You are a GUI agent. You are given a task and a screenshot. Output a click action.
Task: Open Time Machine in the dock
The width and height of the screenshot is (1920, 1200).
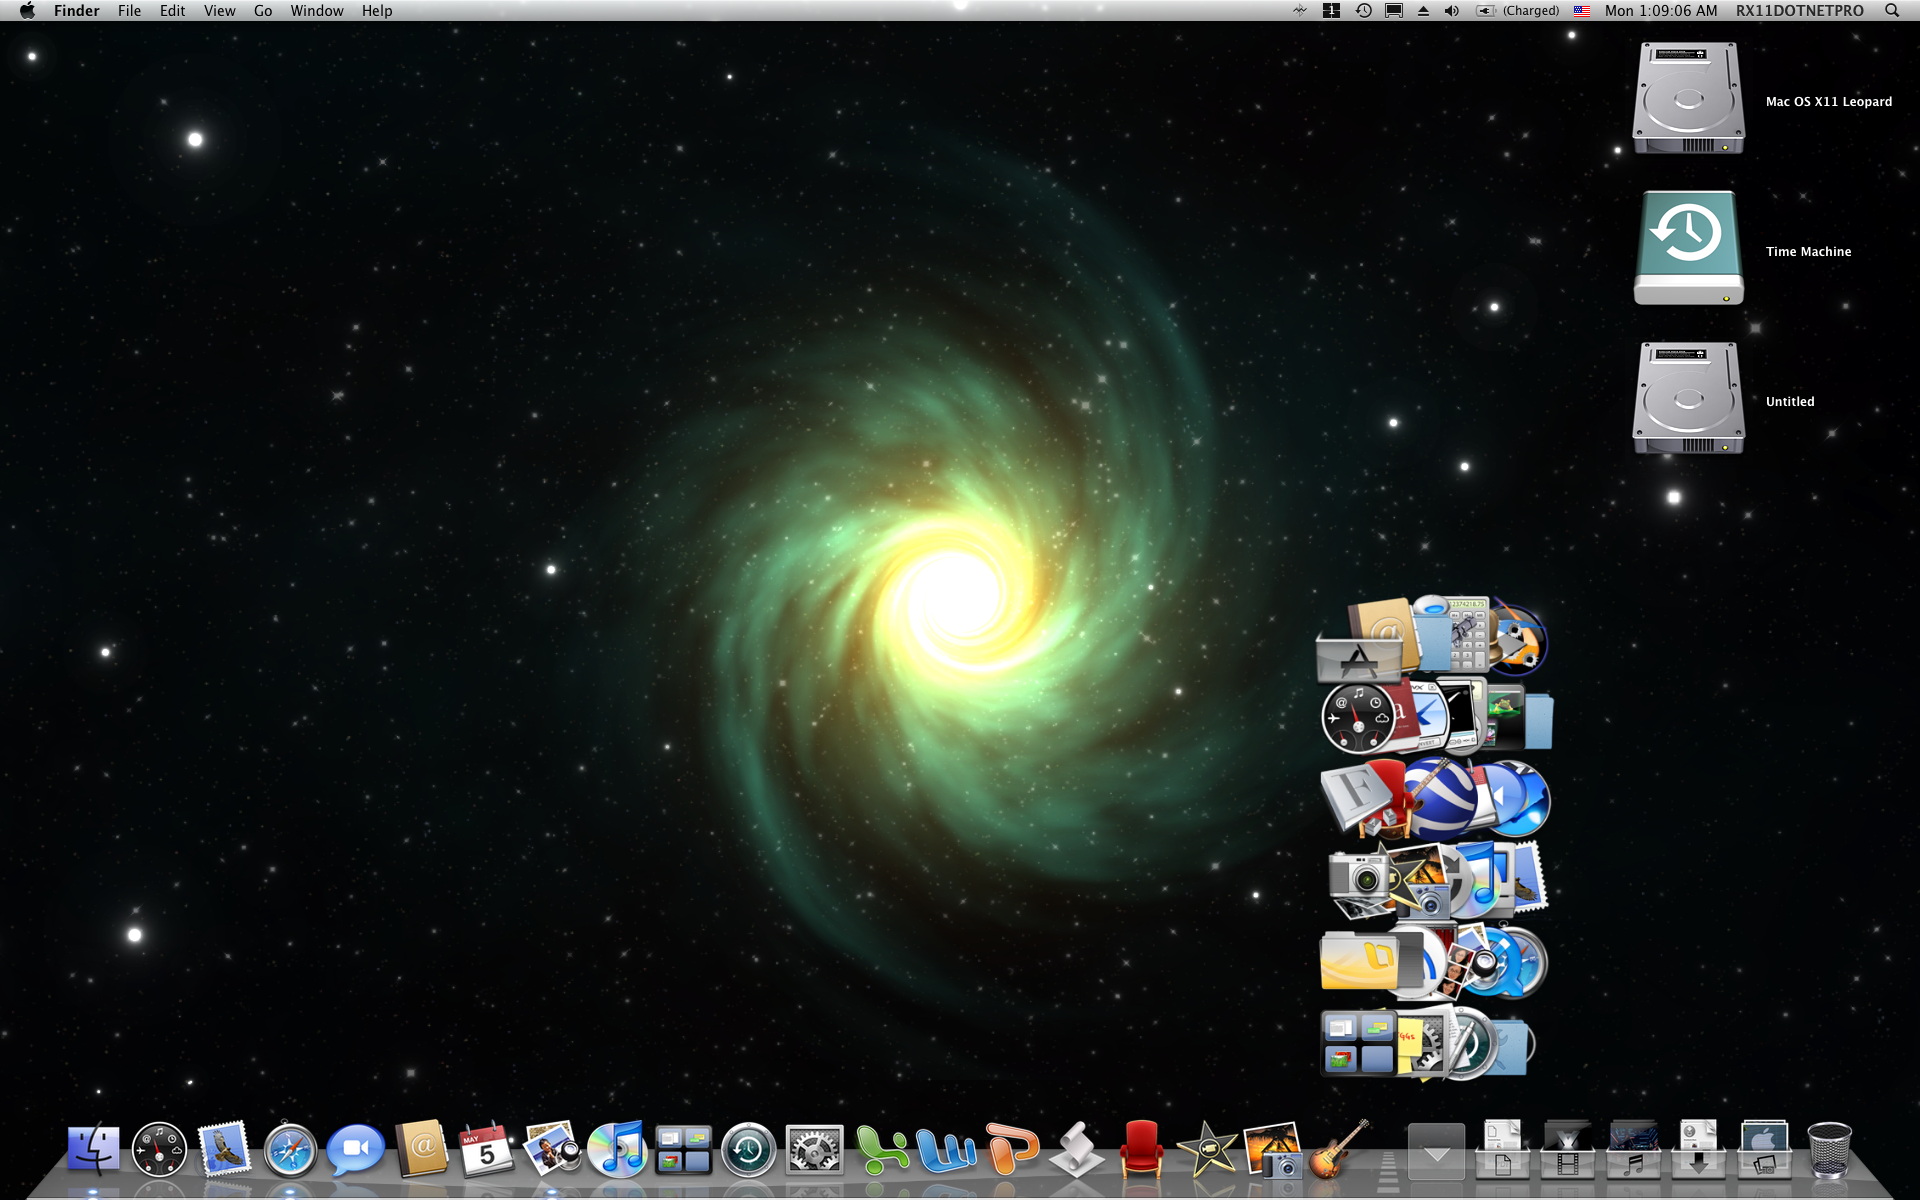(748, 1149)
